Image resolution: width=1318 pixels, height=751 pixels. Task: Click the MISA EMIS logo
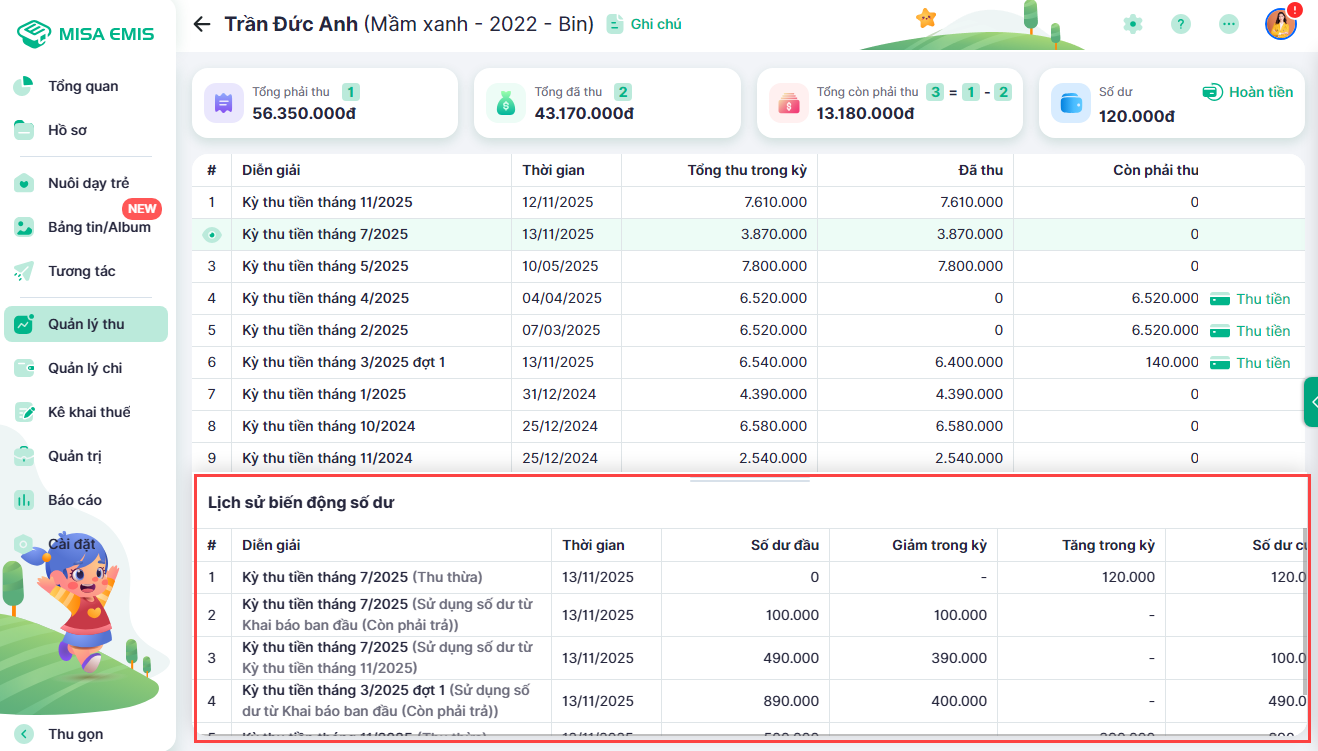click(86, 34)
